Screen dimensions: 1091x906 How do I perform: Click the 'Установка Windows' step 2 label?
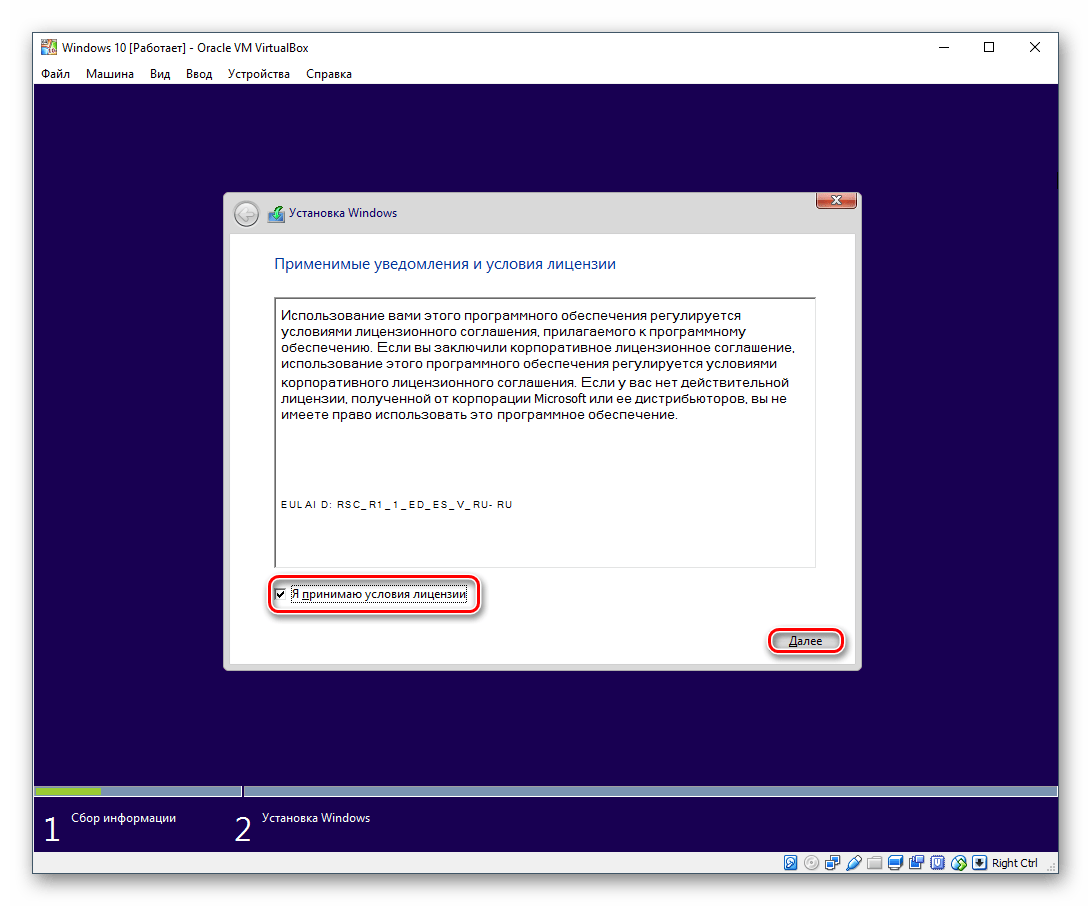coord(316,818)
